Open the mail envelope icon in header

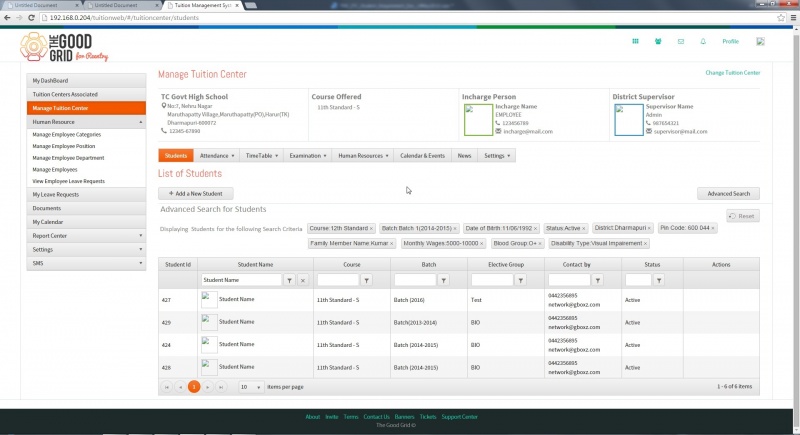[x=681, y=41]
